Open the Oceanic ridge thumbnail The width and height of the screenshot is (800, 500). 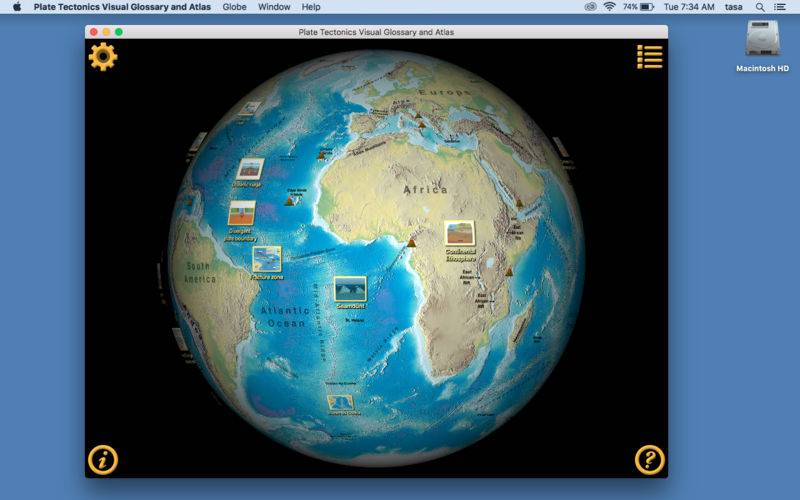pyautogui.click(x=250, y=169)
